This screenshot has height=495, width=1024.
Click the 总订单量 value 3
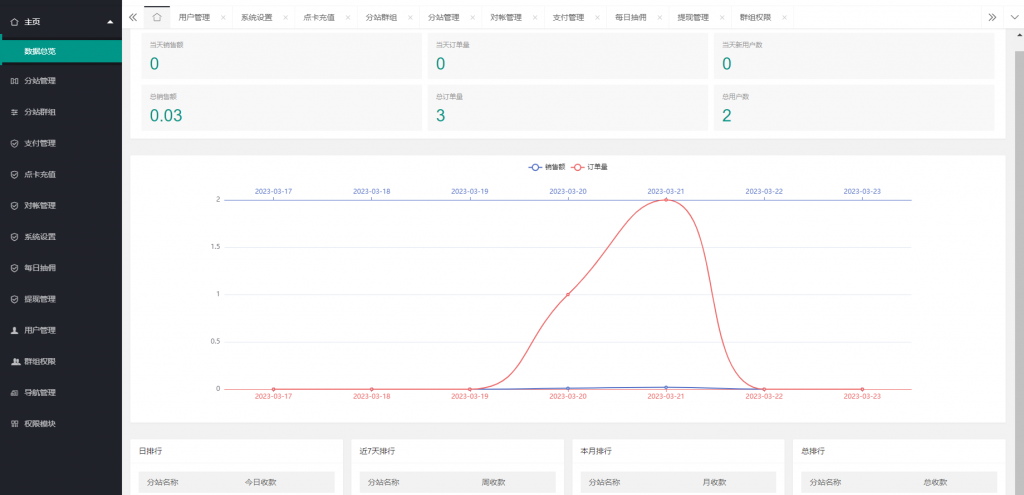[440, 116]
